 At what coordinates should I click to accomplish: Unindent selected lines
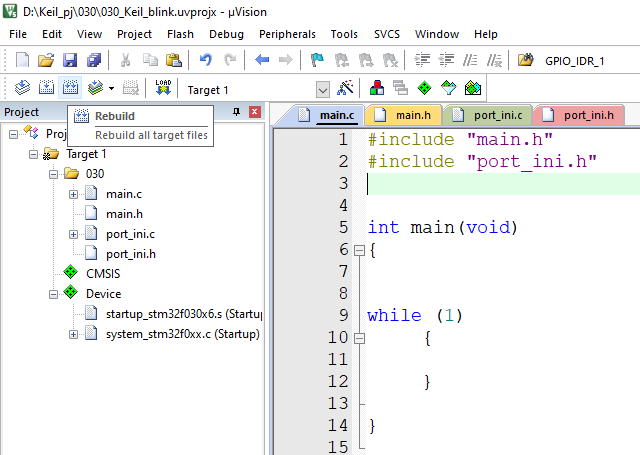click(x=446, y=60)
